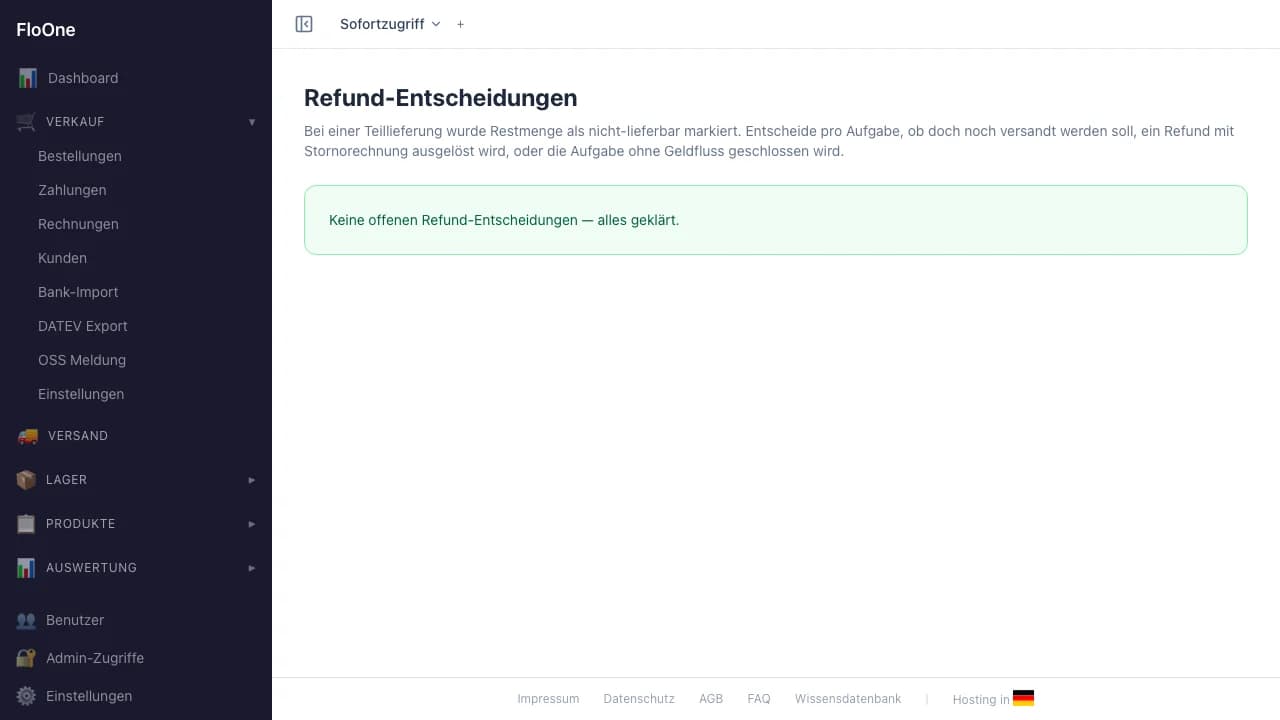Image resolution: width=1280 pixels, height=720 pixels.
Task: Open the FAQ link
Action: tap(759, 699)
